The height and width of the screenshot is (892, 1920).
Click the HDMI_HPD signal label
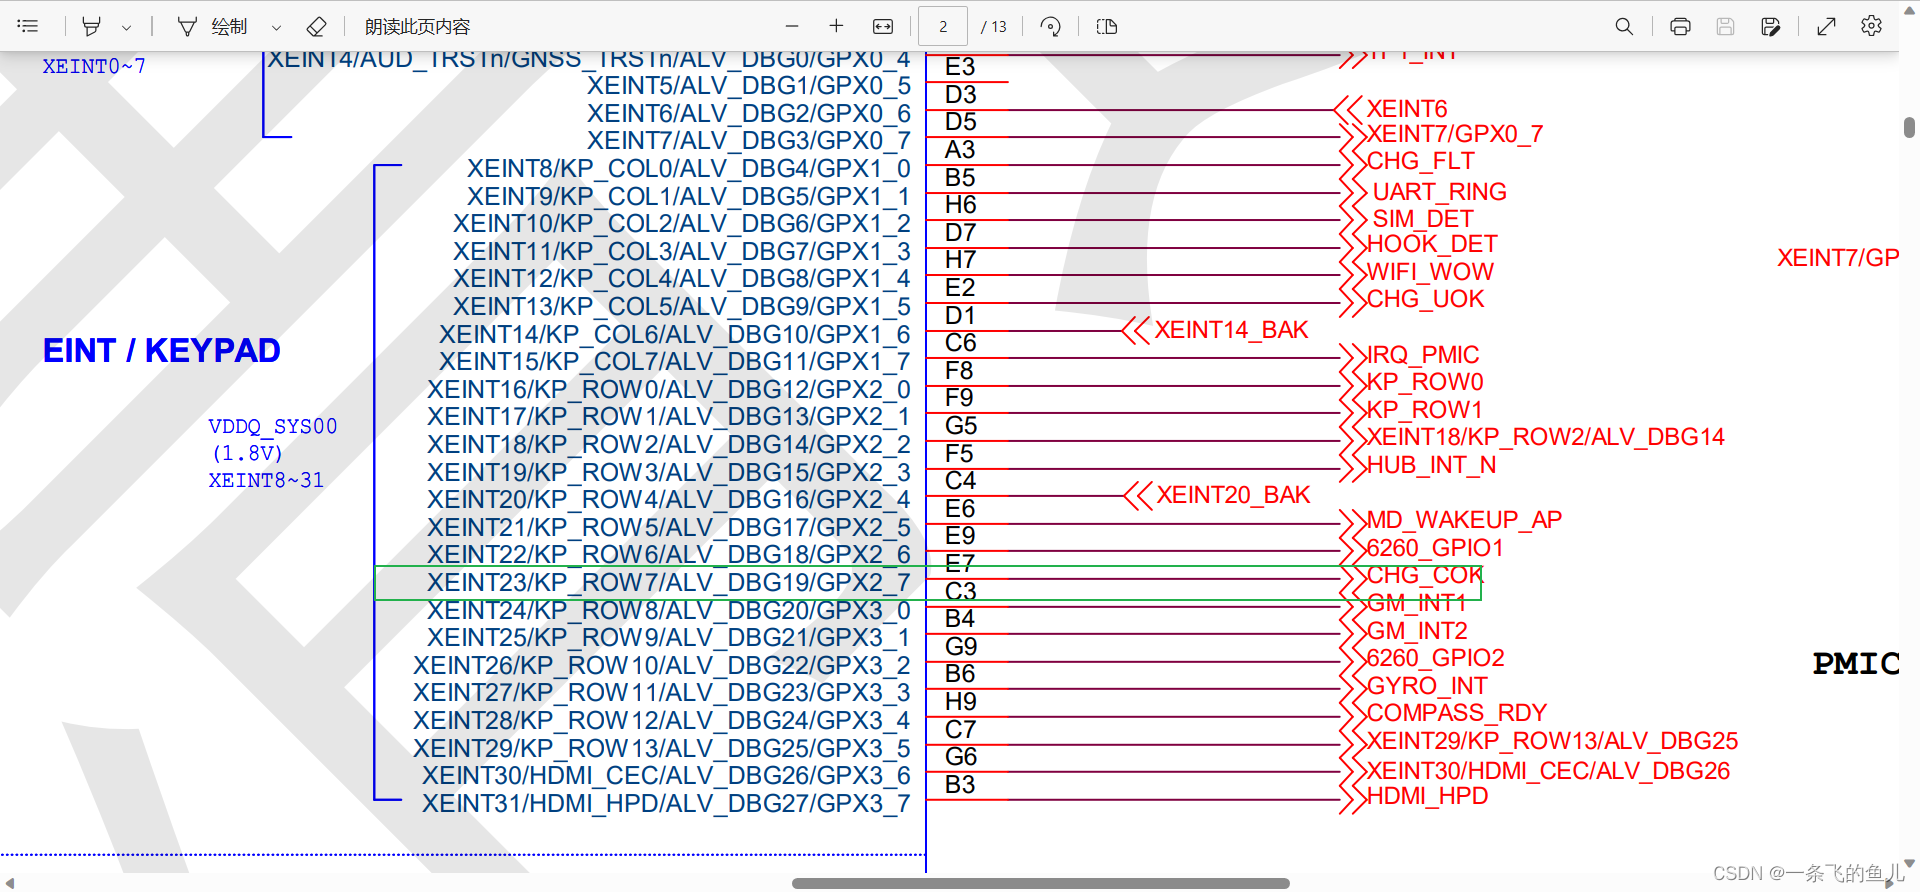1427,796
